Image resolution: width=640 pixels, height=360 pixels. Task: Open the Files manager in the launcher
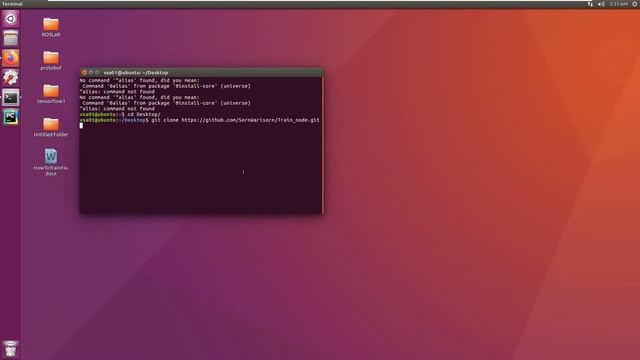pos(11,38)
